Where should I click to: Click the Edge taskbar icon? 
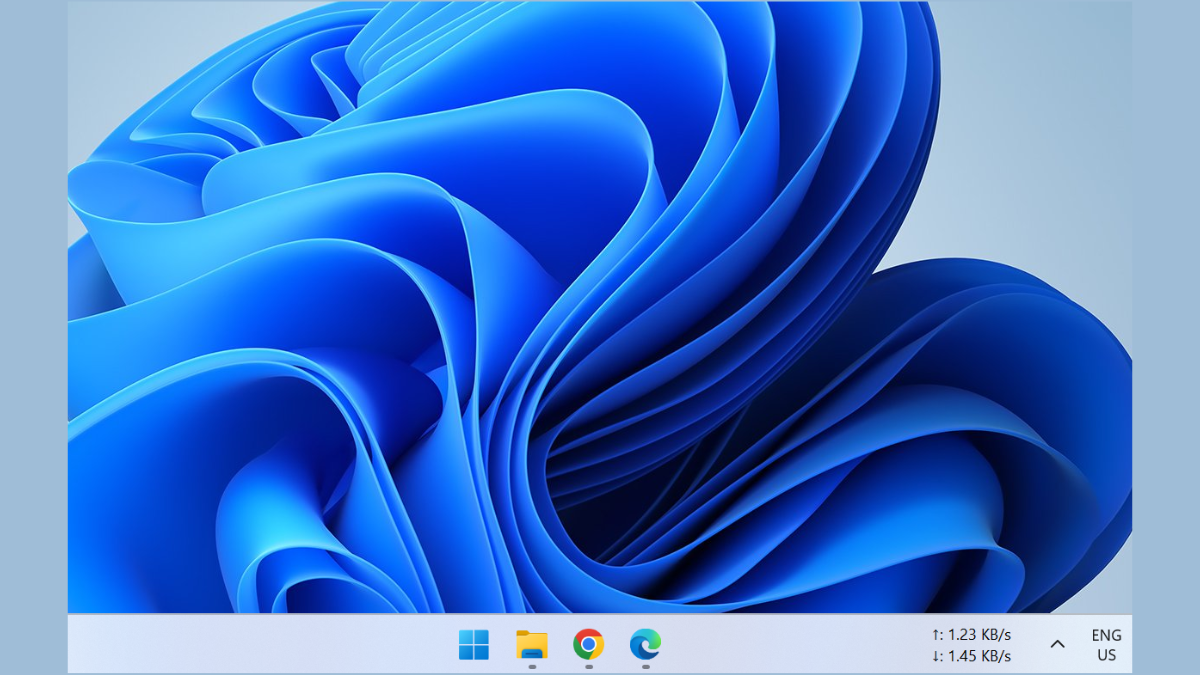[x=646, y=645]
